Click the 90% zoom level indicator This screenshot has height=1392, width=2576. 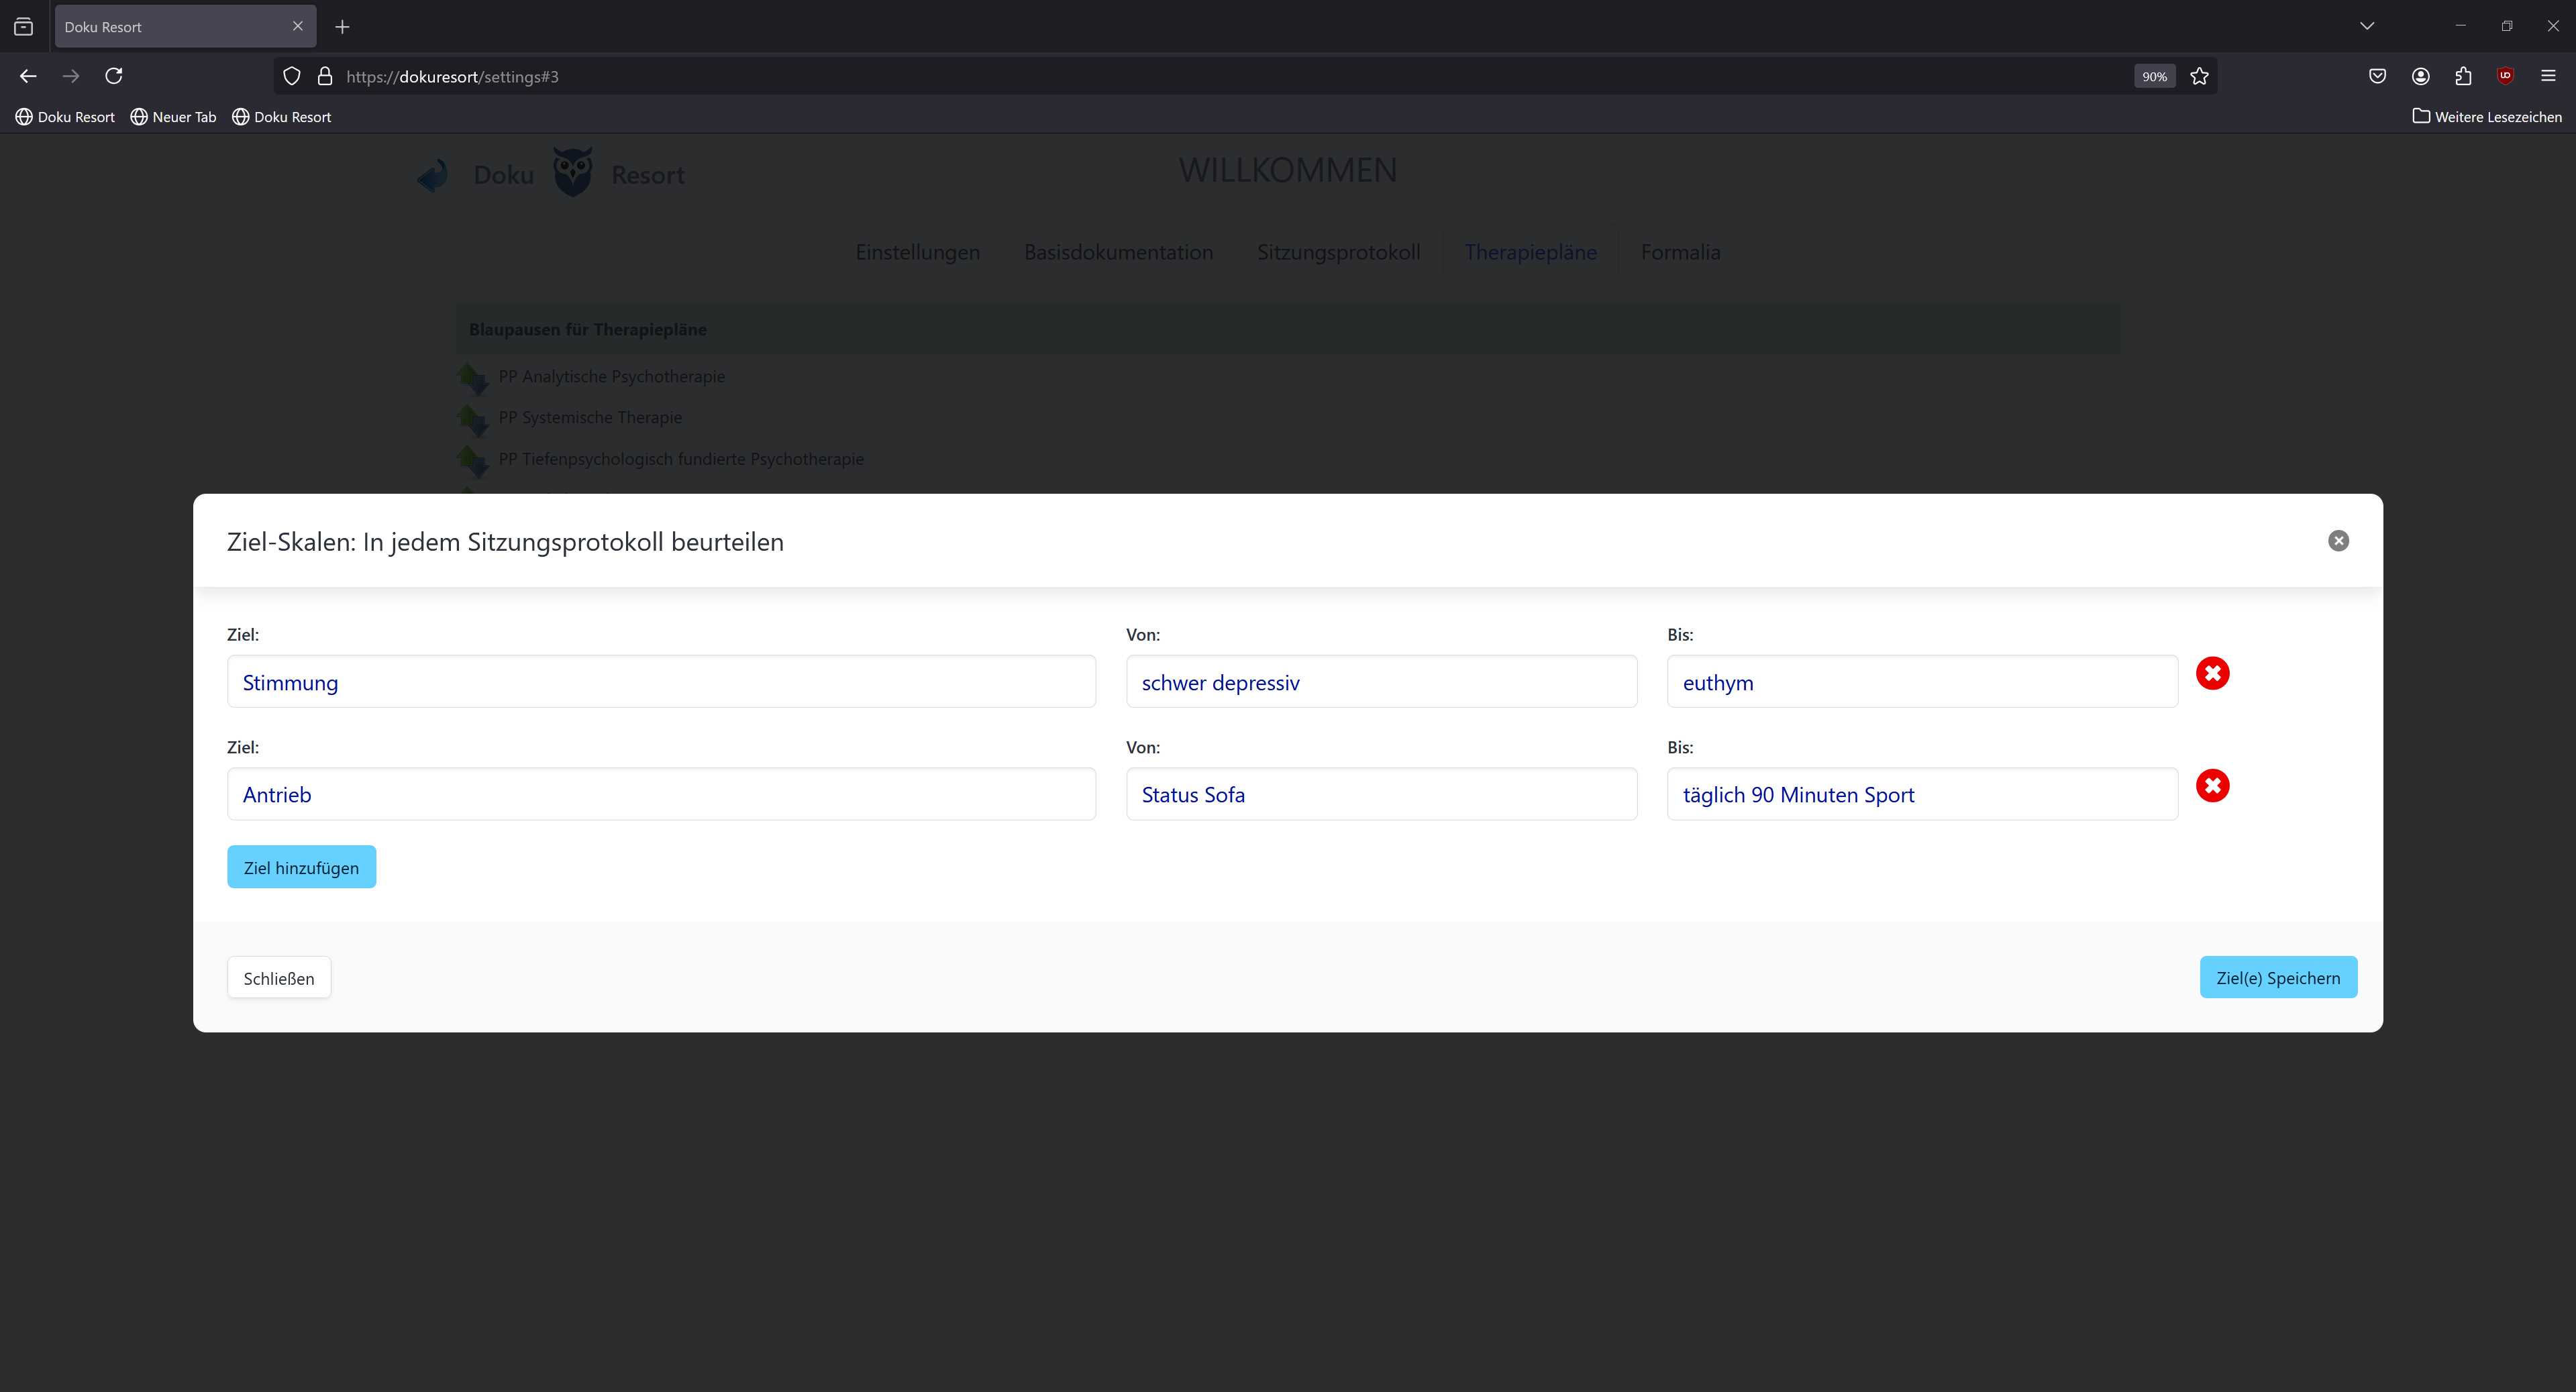[2154, 76]
